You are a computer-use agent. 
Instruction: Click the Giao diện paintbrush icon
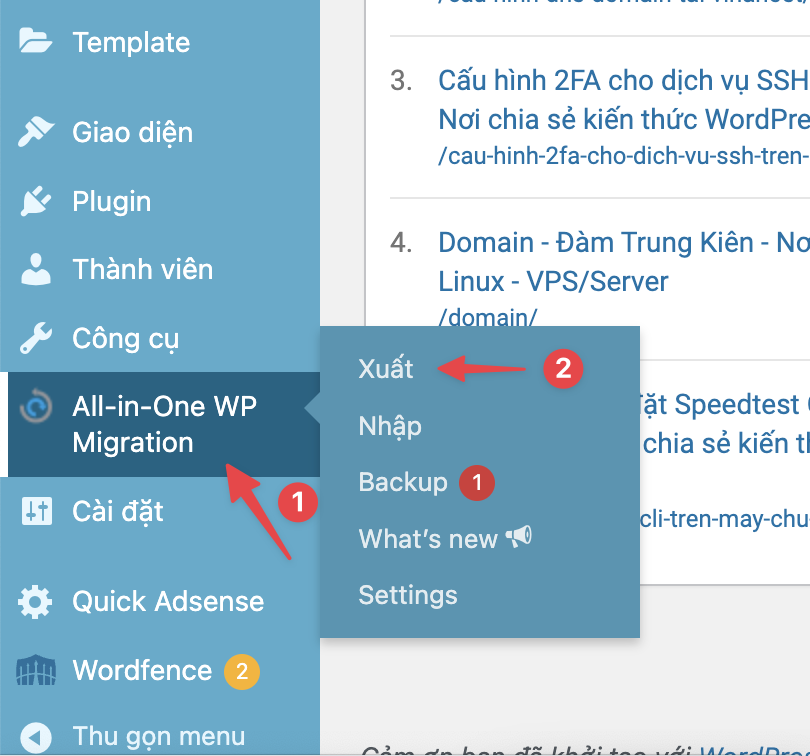click(x=36, y=132)
